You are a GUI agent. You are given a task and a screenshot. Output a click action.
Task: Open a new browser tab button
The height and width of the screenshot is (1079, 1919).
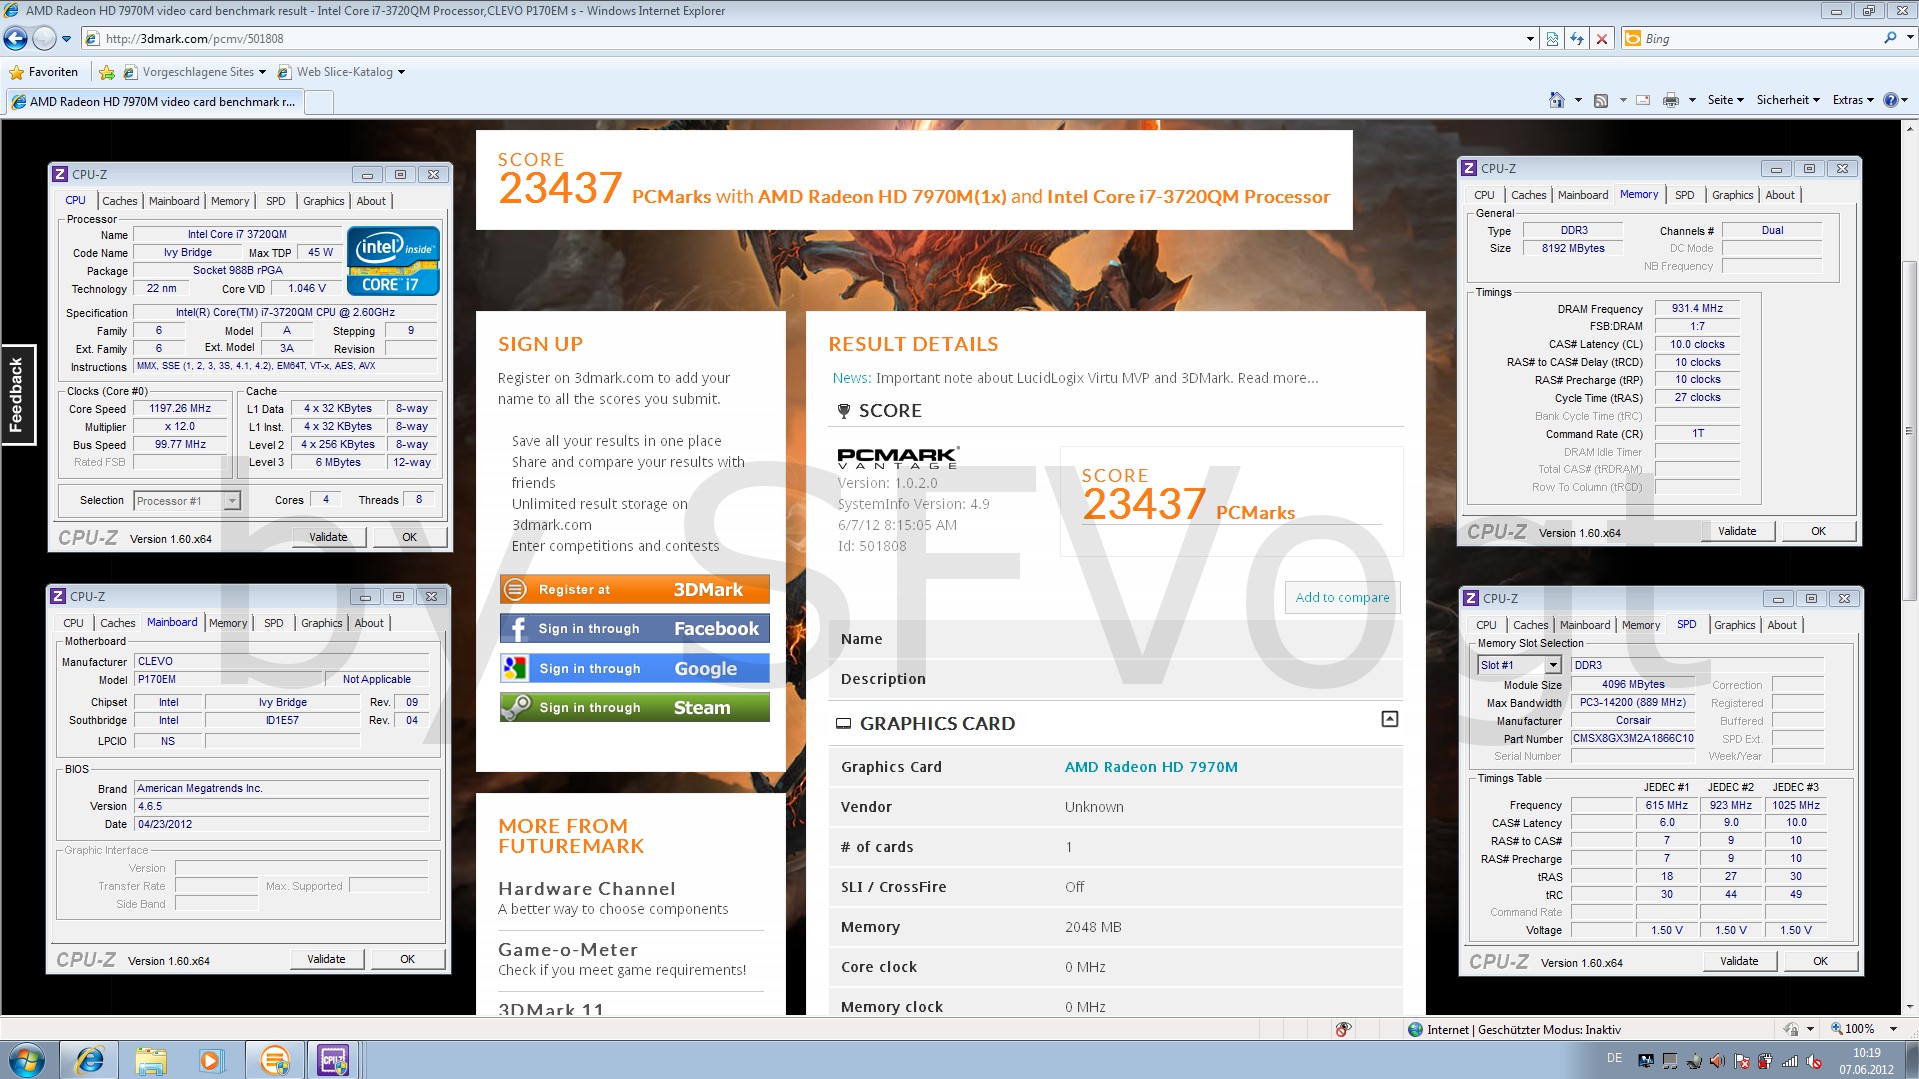tap(319, 102)
